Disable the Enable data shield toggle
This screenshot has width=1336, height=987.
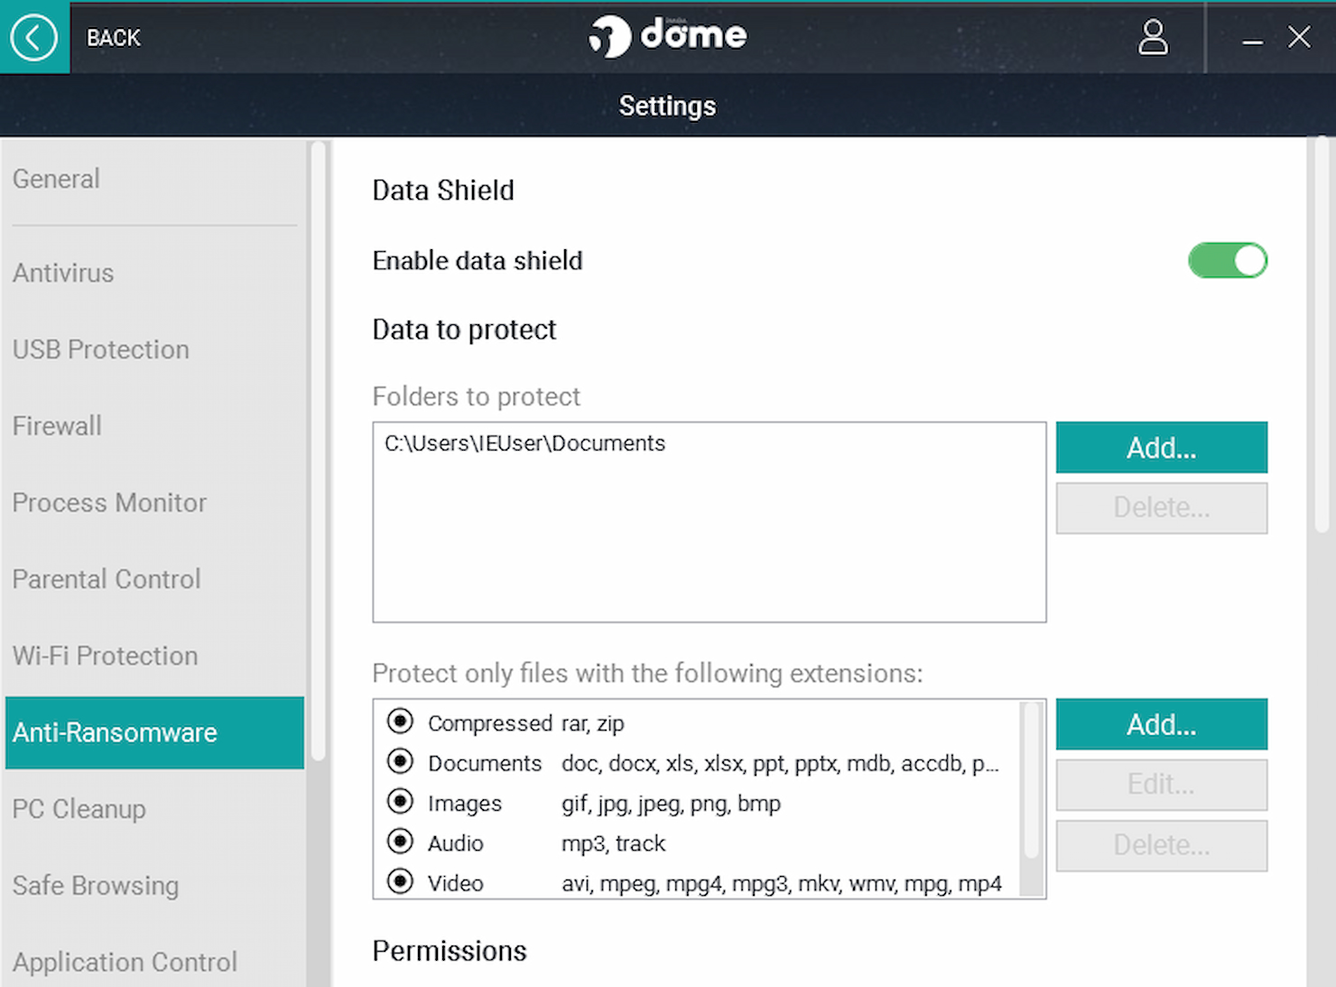coord(1227,260)
